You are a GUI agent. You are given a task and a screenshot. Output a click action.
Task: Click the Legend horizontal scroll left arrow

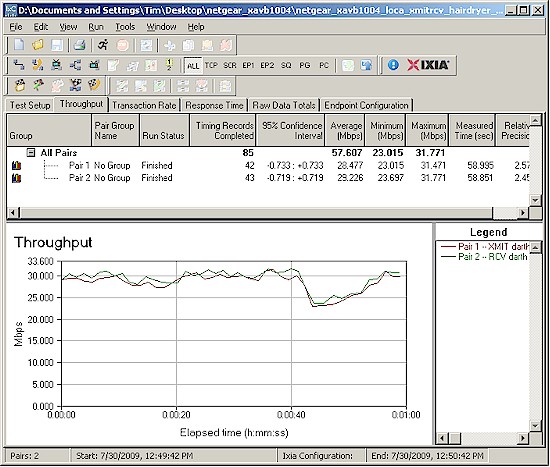click(x=442, y=438)
